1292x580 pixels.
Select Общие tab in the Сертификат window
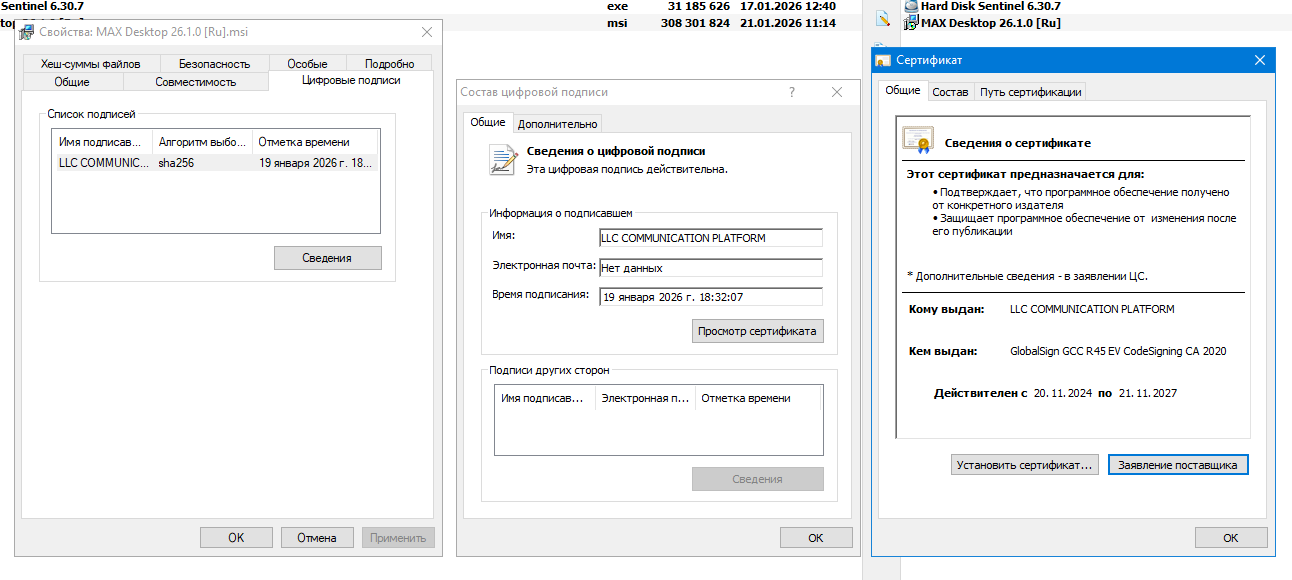[903, 90]
